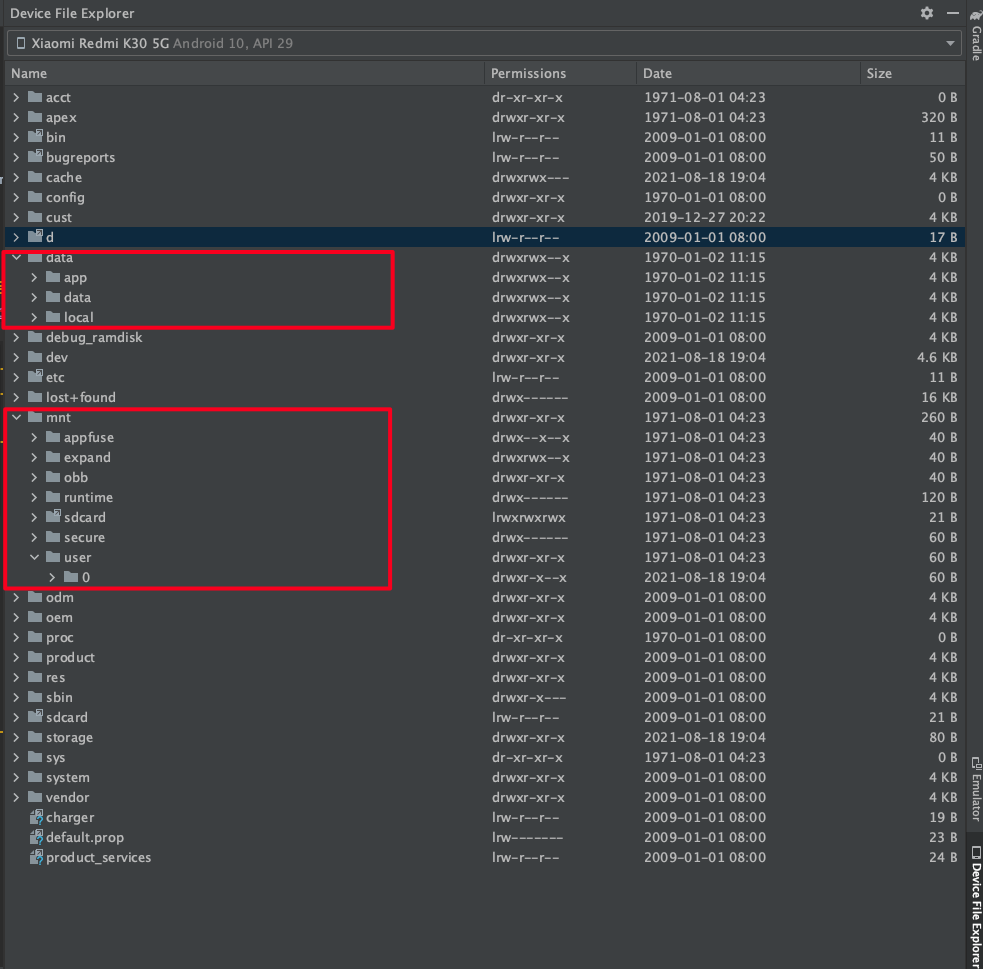The width and height of the screenshot is (983, 969).
Task: Click the d symlink folder icon
Action: point(36,237)
